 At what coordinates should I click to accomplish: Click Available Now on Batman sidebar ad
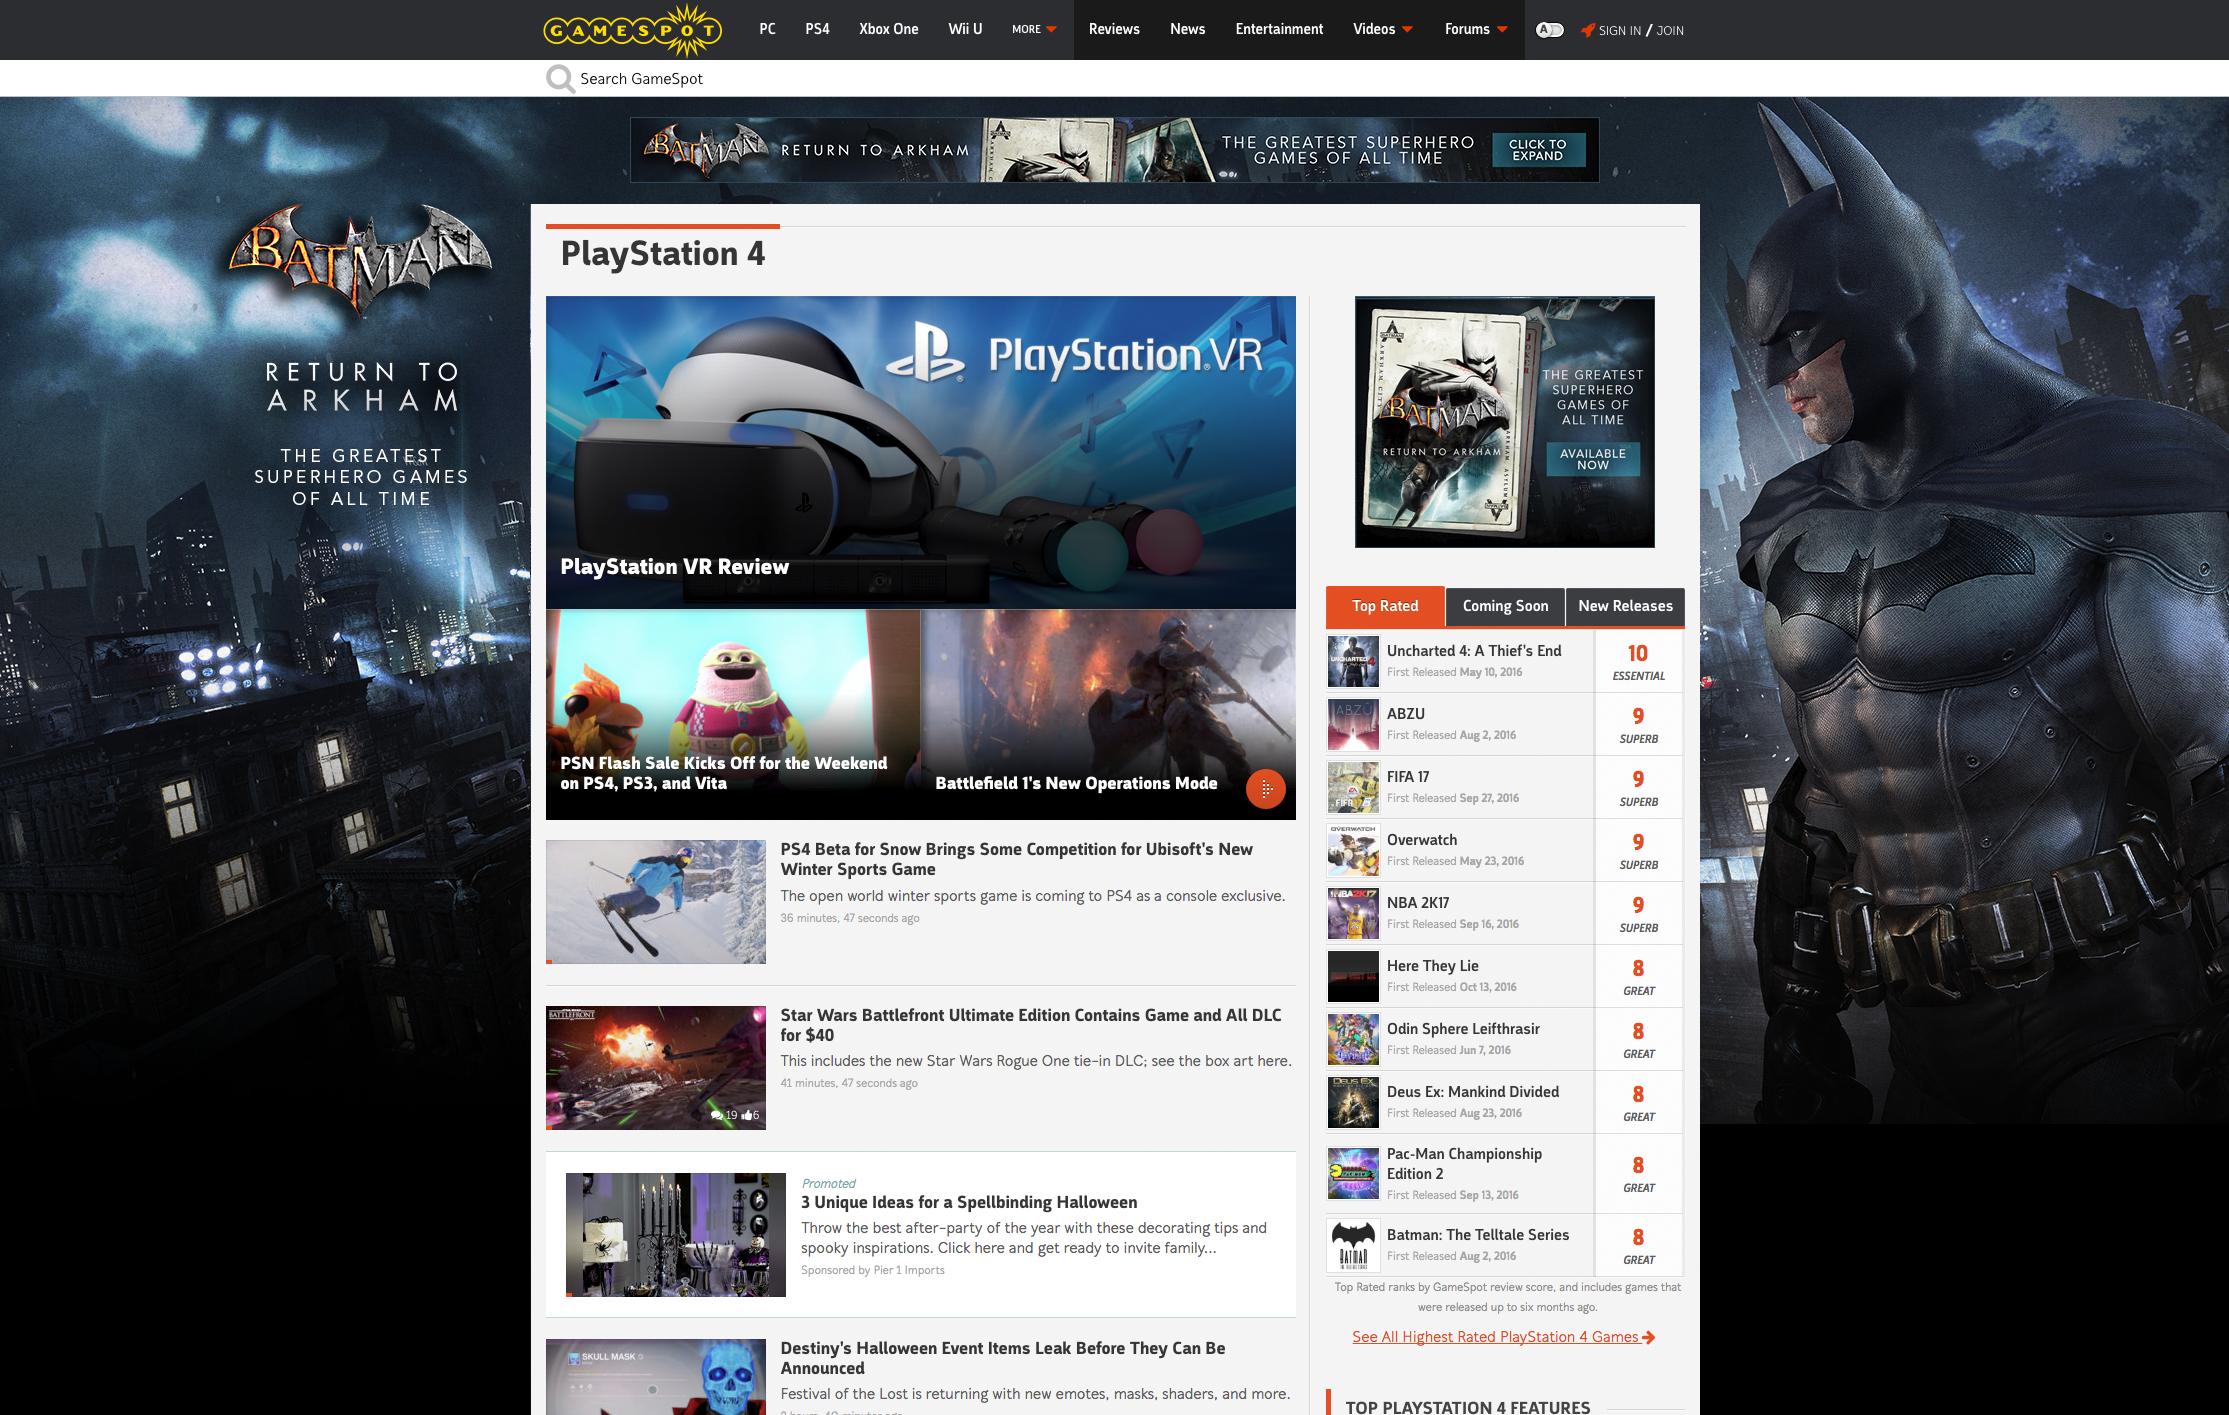coord(1593,459)
